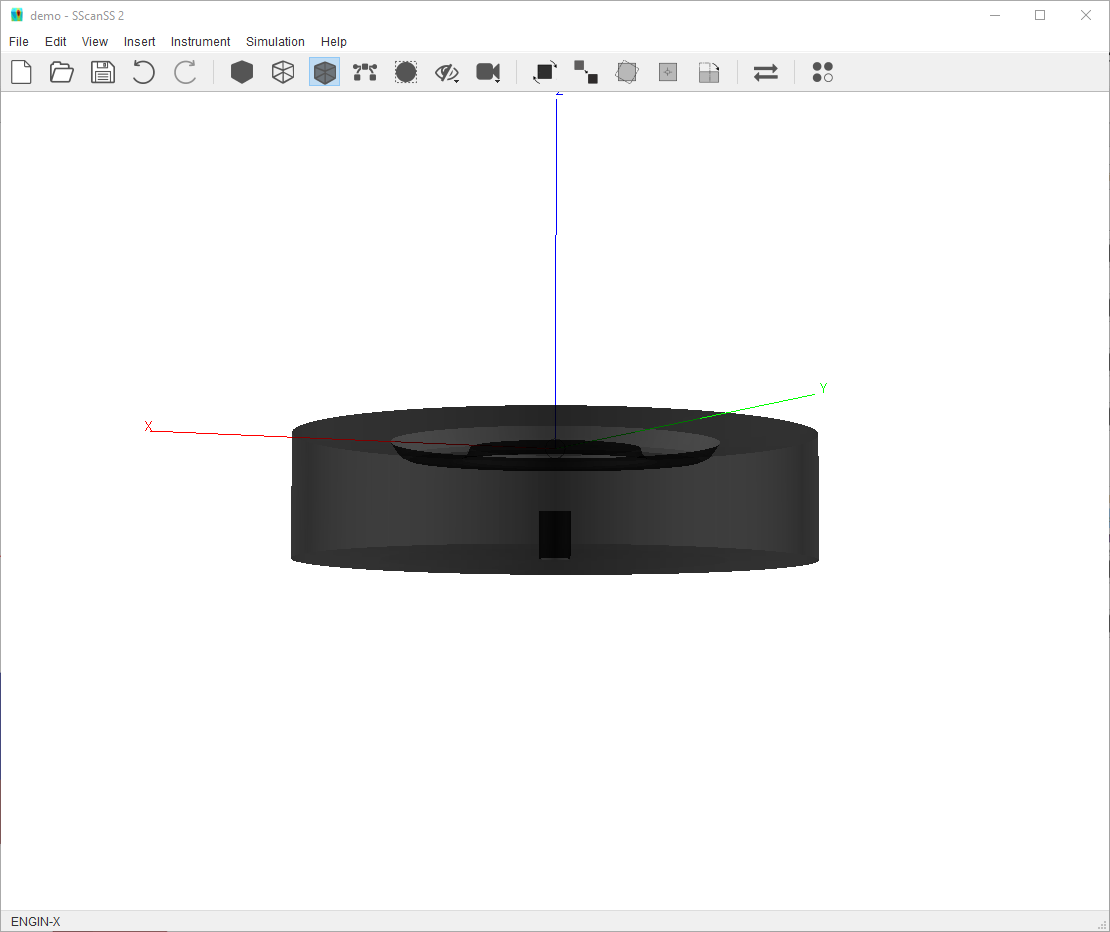
Task: Switch to wireframe rendering mode
Action: pos(283,72)
